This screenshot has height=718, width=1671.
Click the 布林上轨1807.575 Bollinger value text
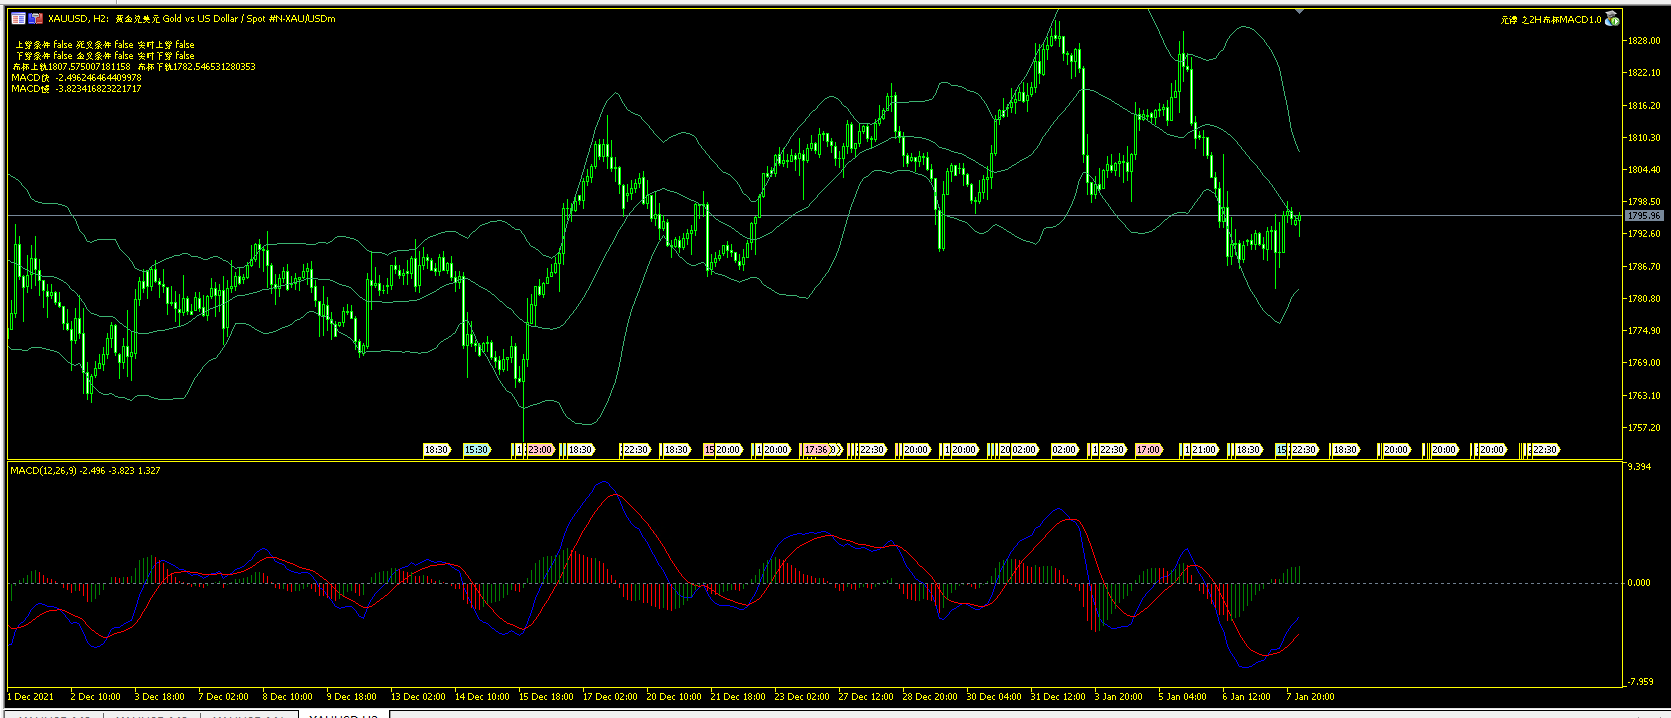[x=72, y=67]
